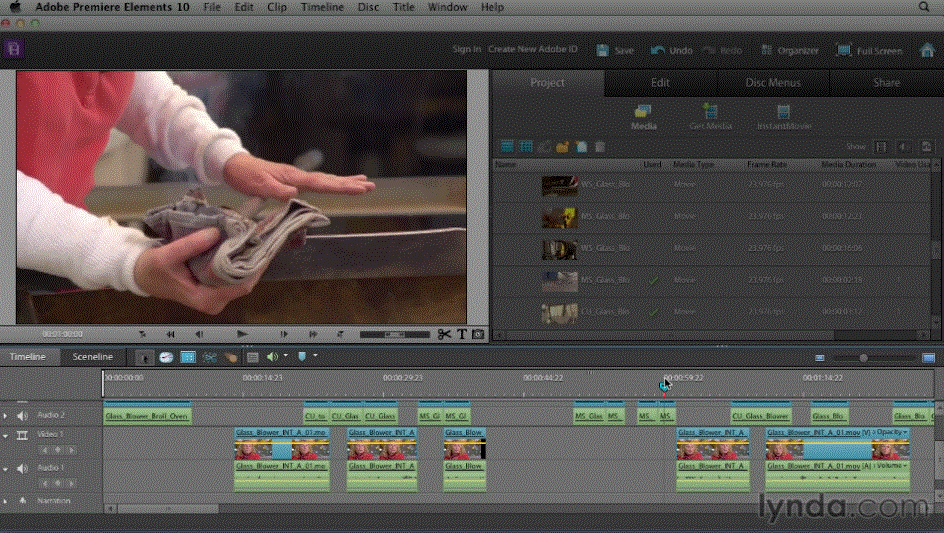Viewport: 944px width, 533px height.
Task: Click the trash icon to delete the selected item
Action: click(600, 147)
